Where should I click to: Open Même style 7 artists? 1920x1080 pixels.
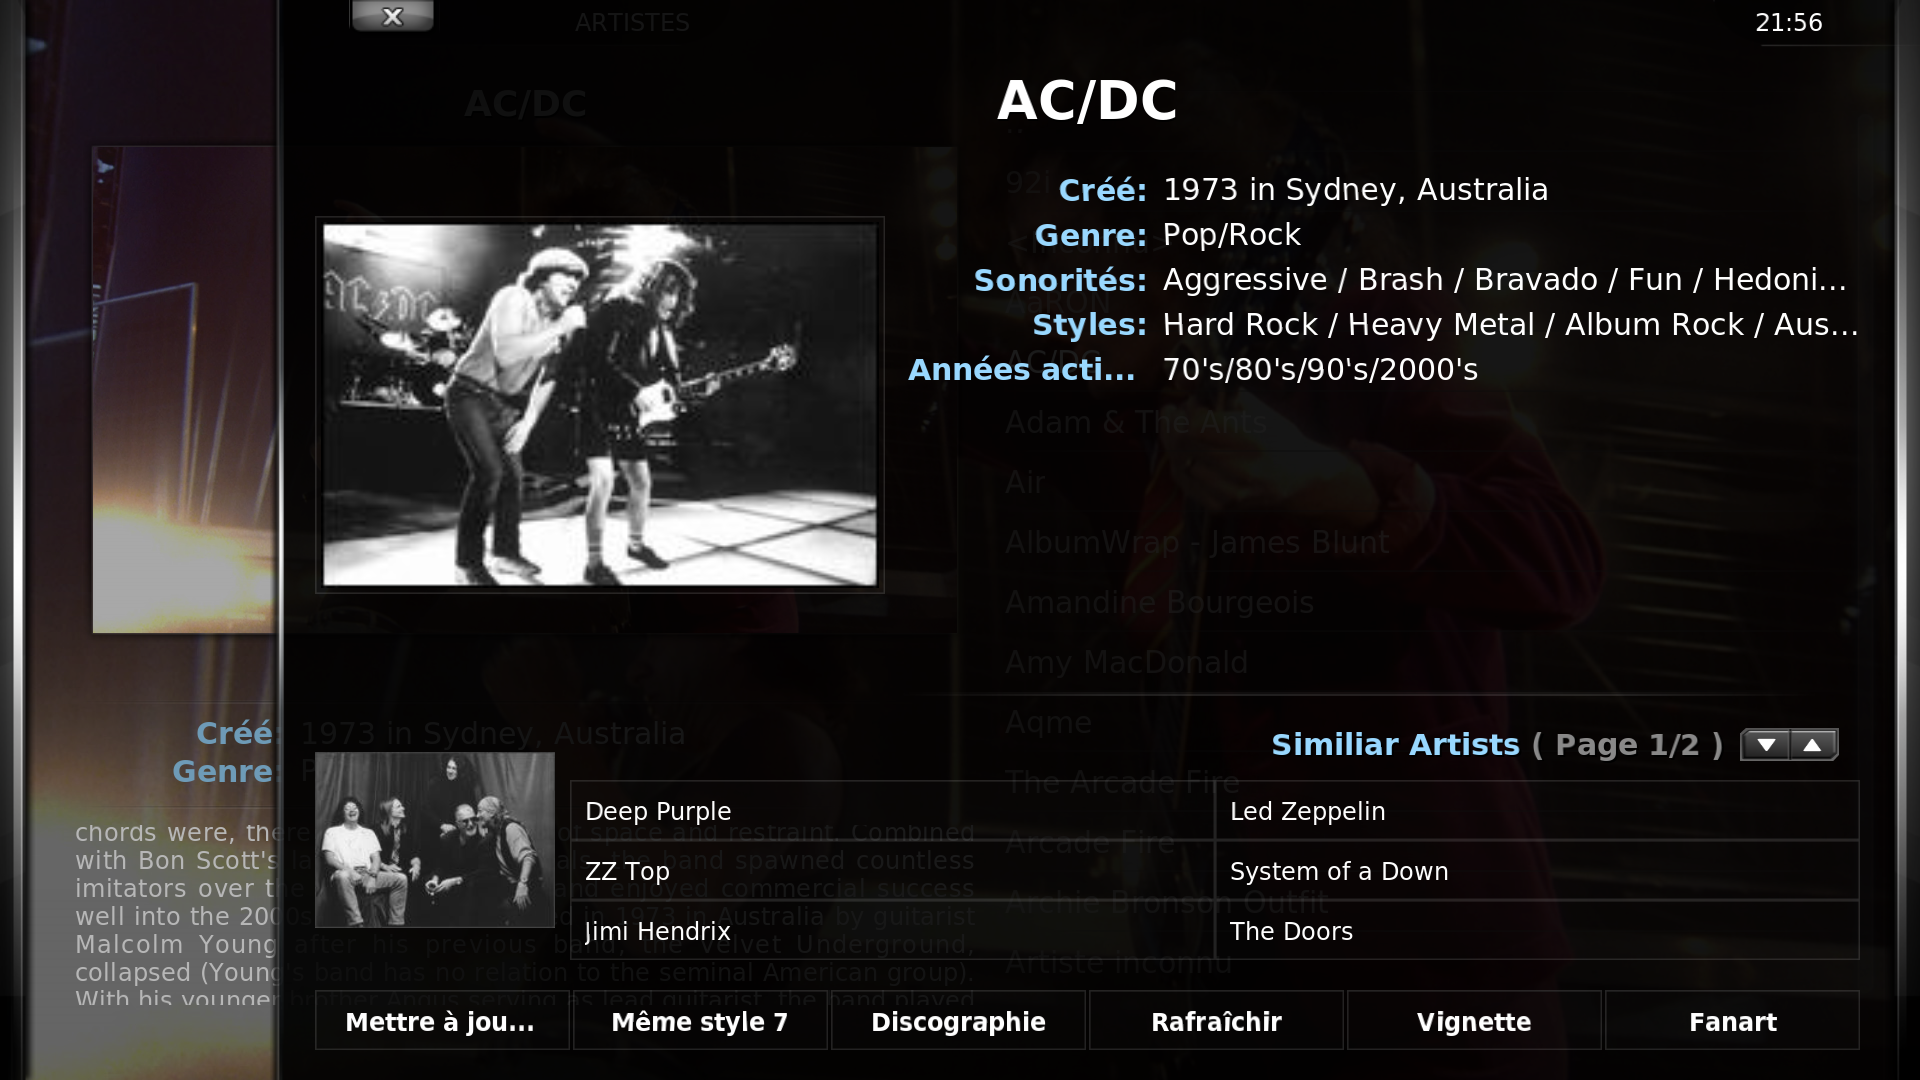(700, 1021)
